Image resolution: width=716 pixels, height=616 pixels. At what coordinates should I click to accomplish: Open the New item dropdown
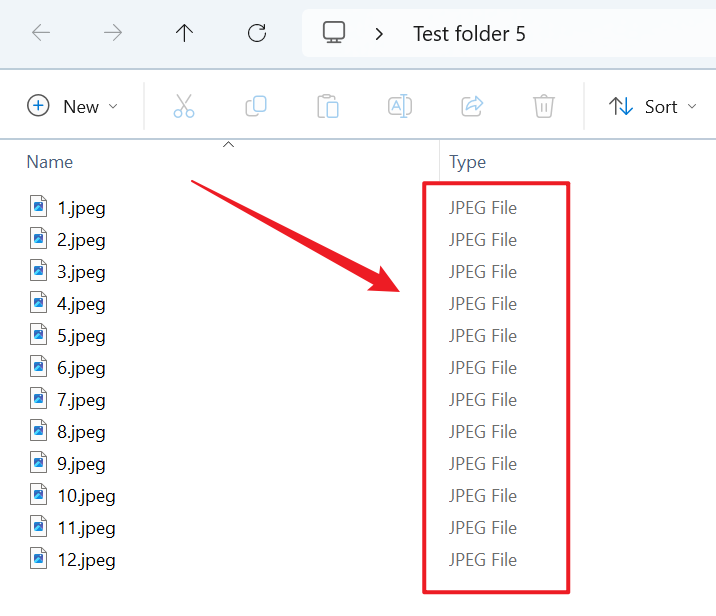click(73, 106)
